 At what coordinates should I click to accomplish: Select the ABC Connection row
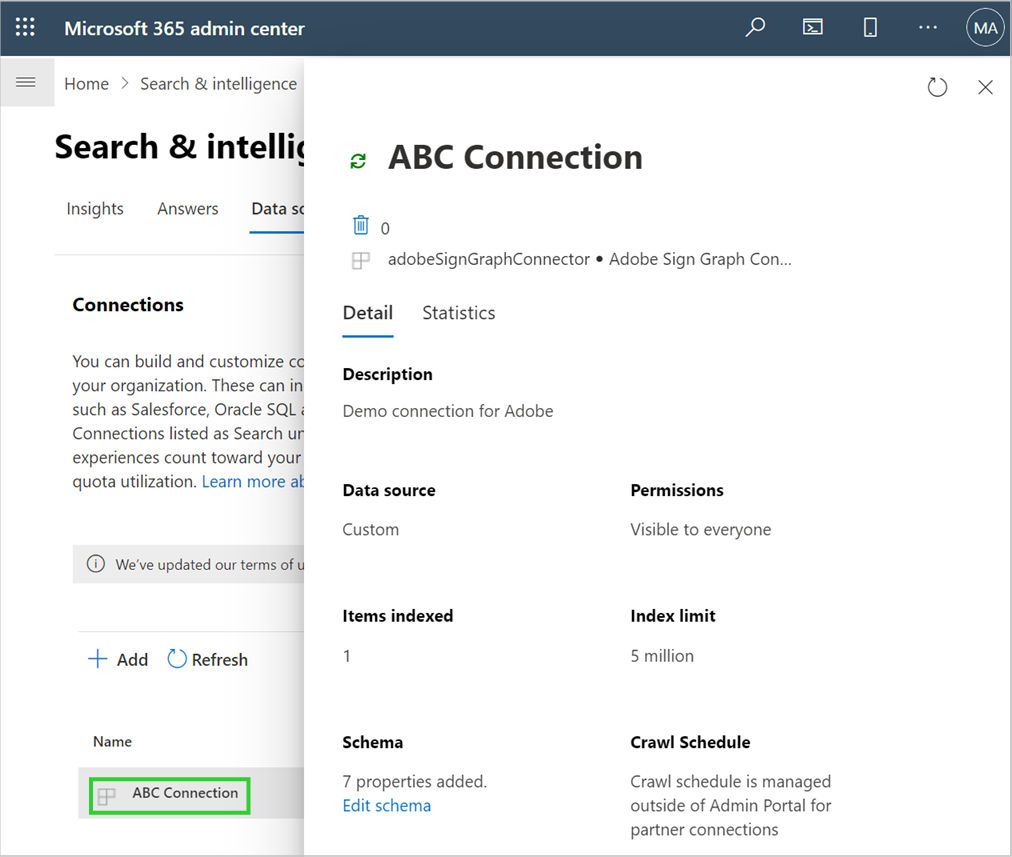point(185,794)
